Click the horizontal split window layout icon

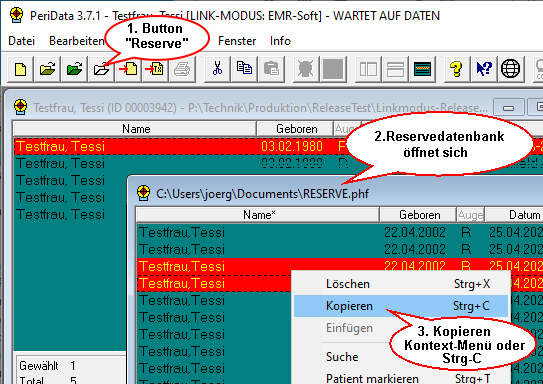point(395,69)
